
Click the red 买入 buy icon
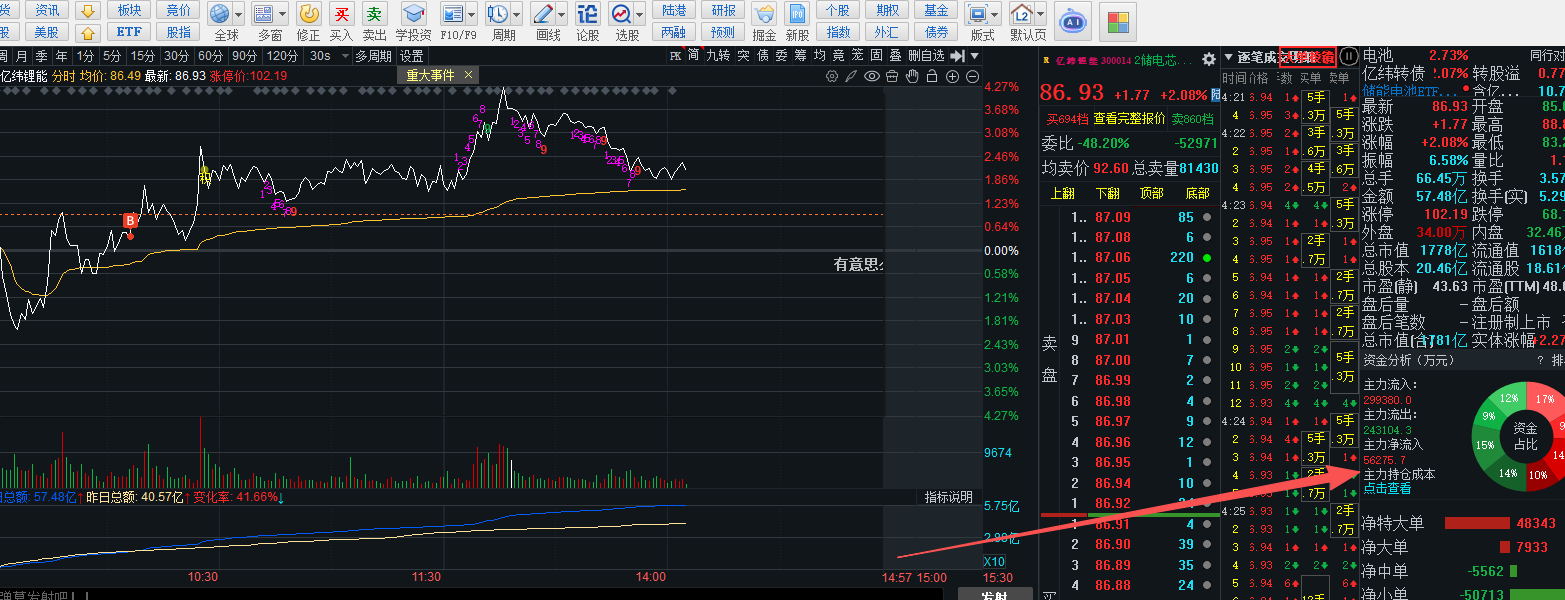341,14
